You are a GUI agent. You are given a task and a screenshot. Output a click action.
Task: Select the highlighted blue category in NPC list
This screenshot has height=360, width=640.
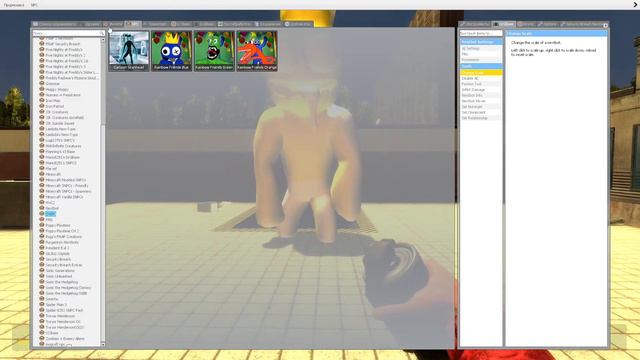pyautogui.click(x=50, y=214)
